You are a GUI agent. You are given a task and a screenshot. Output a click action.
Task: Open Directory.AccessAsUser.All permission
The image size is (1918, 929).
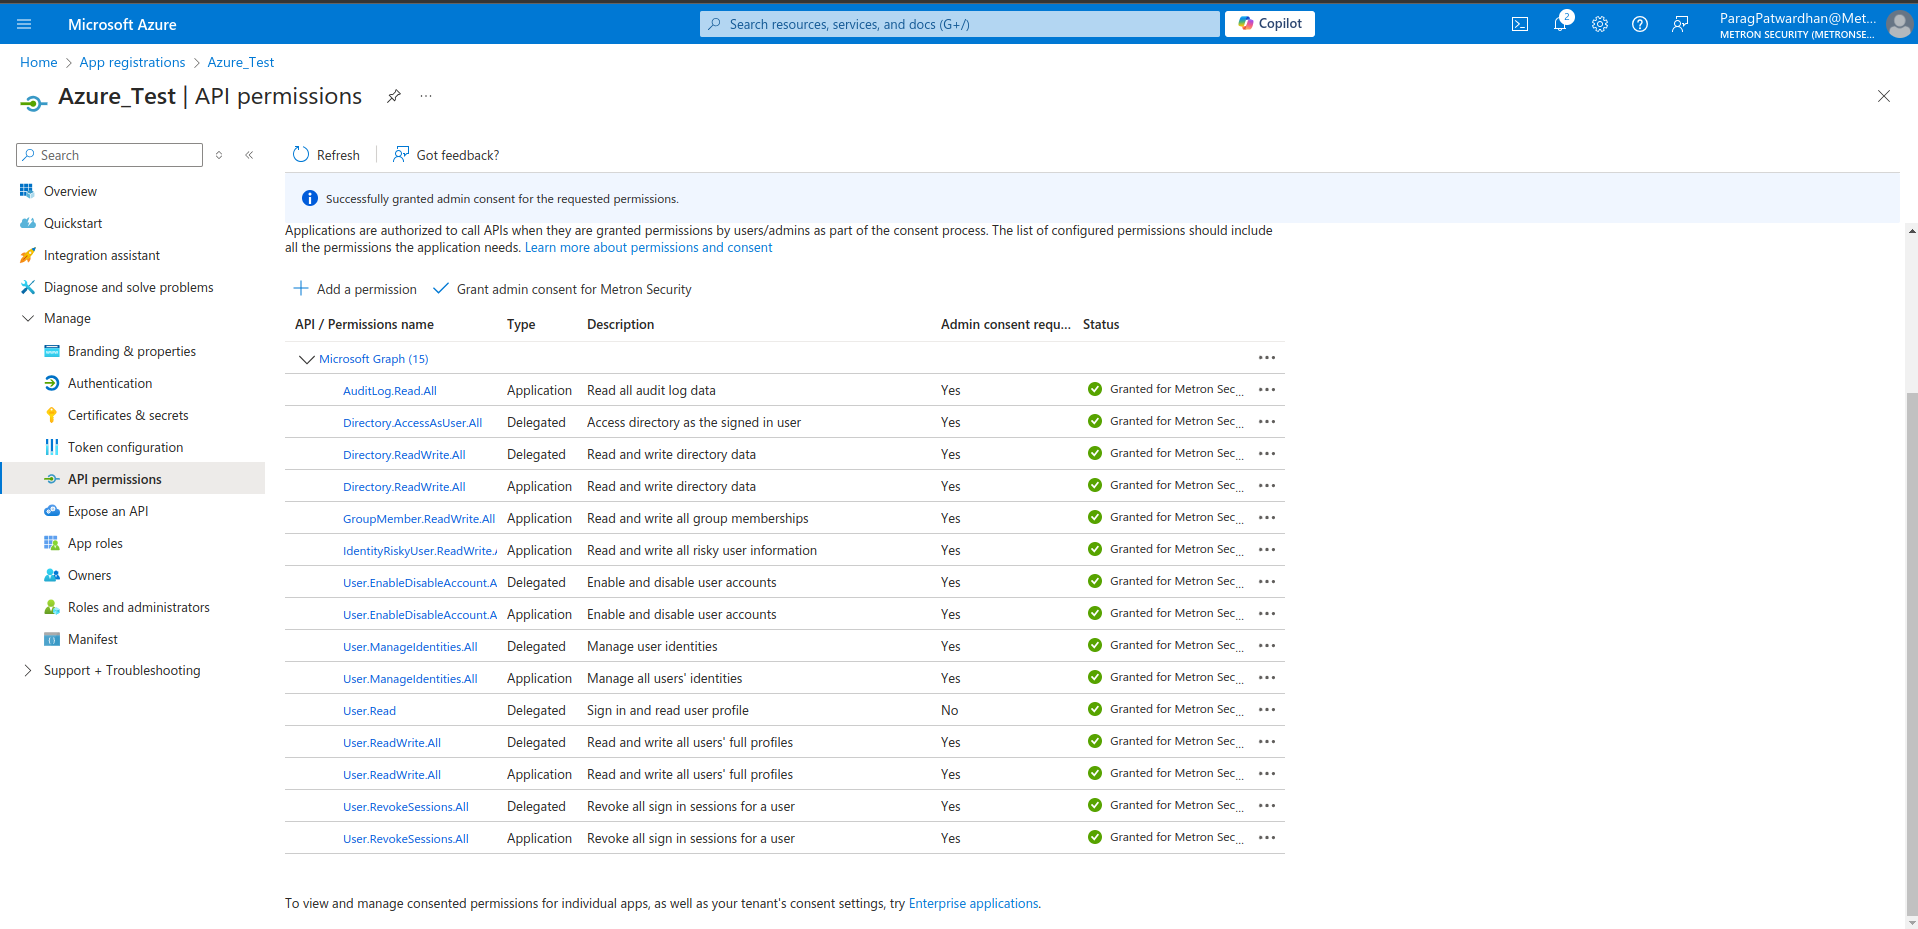pyautogui.click(x=412, y=423)
